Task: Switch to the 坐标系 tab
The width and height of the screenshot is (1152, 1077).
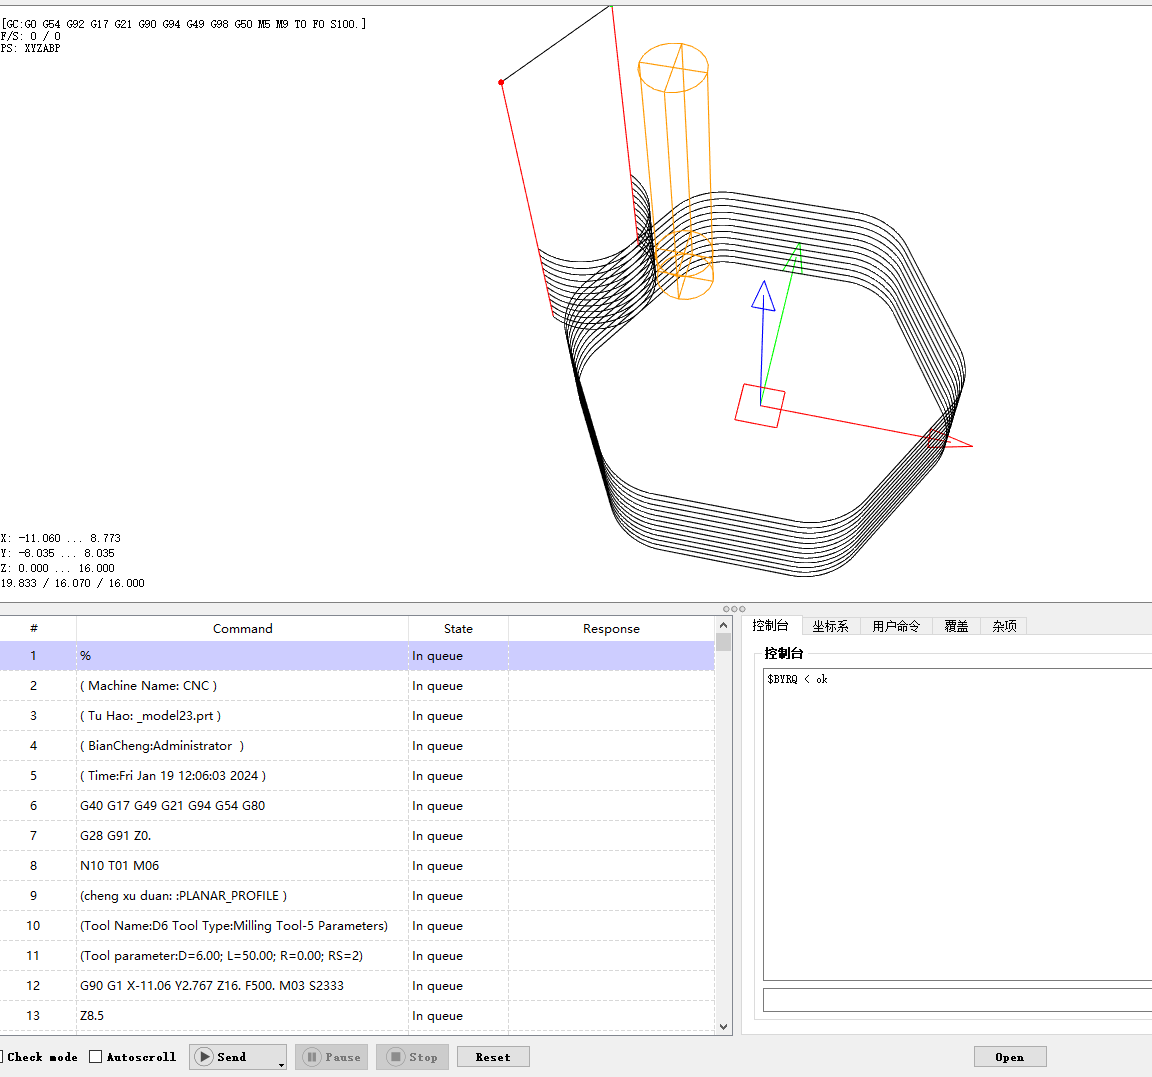Action: coord(830,626)
